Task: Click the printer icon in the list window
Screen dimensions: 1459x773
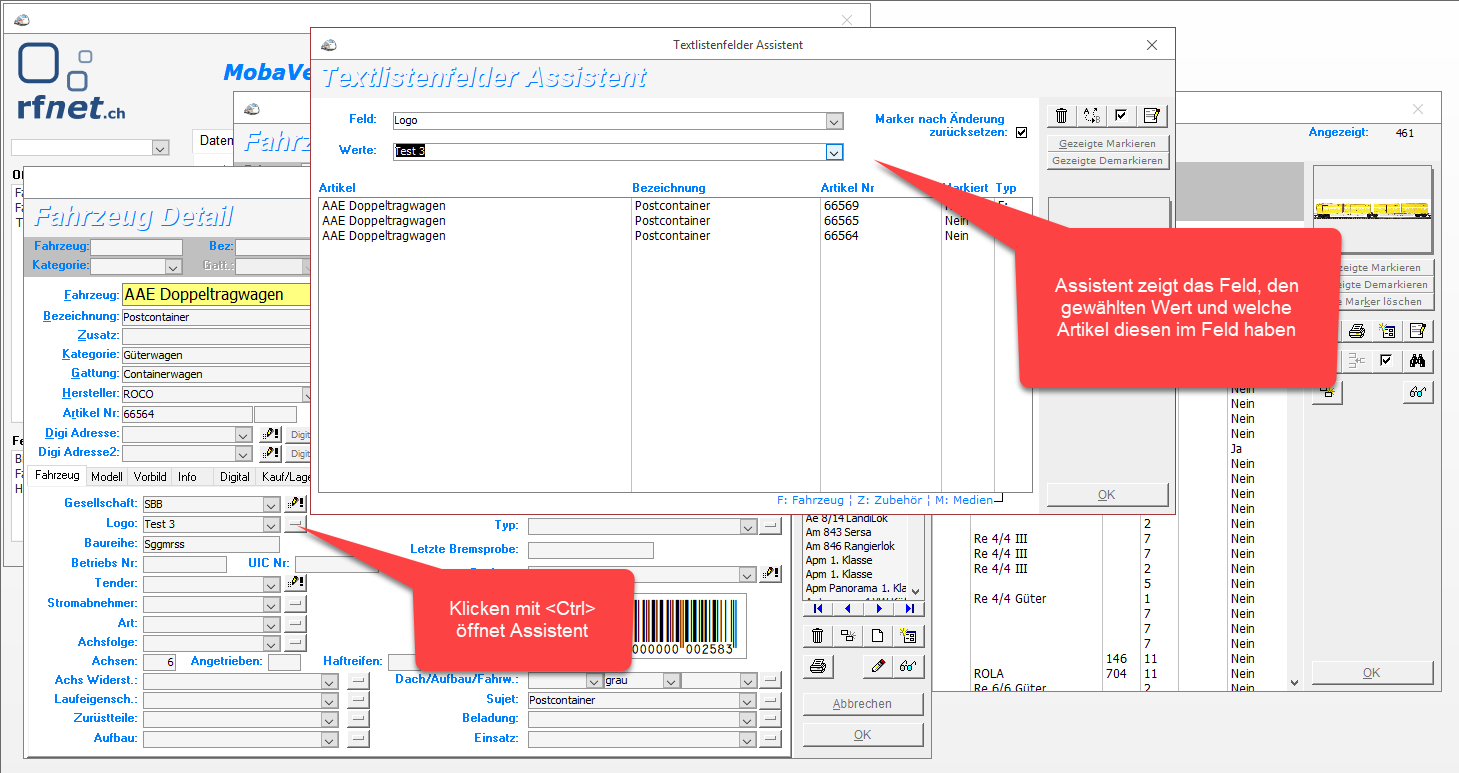Action: click(1357, 331)
